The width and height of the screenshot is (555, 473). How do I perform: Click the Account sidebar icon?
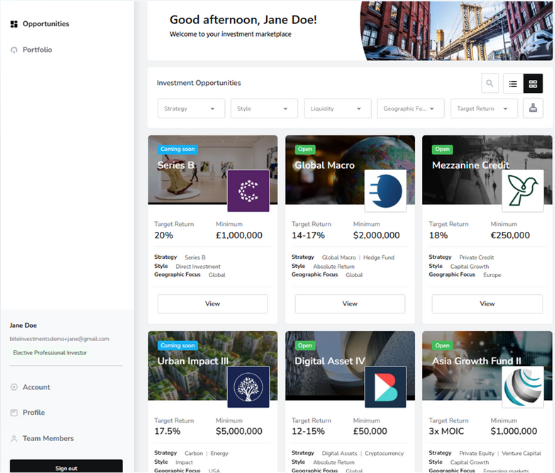coord(14,387)
